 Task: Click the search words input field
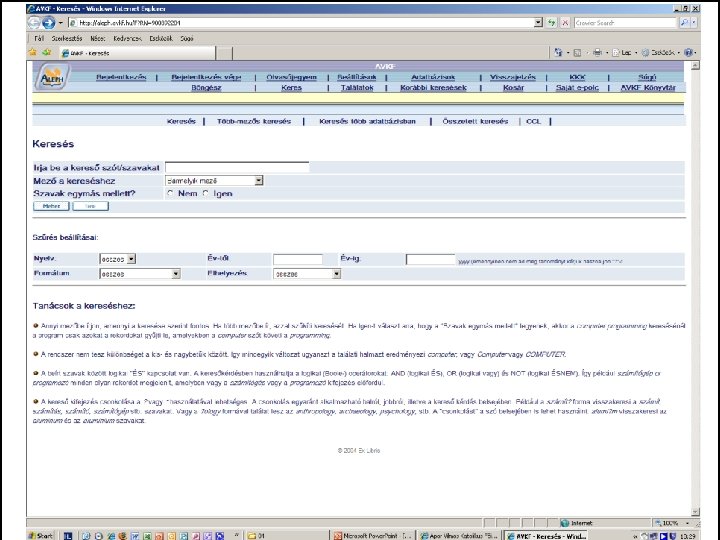[x=237, y=167]
